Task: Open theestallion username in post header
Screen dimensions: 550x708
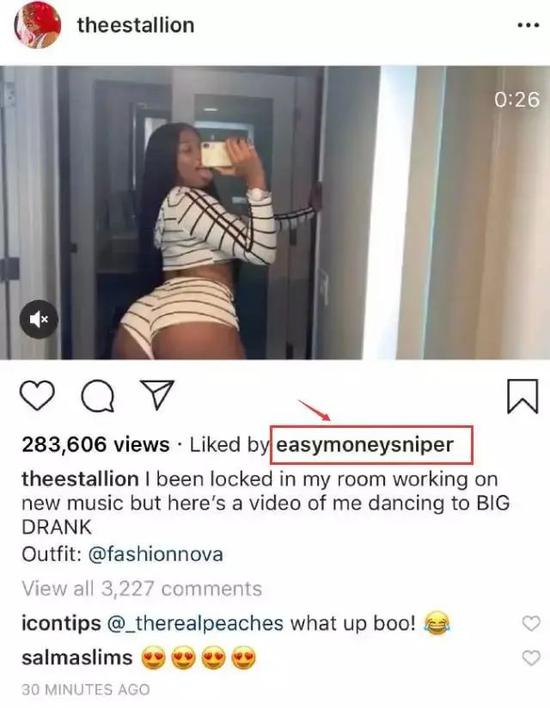Action: pos(135,25)
